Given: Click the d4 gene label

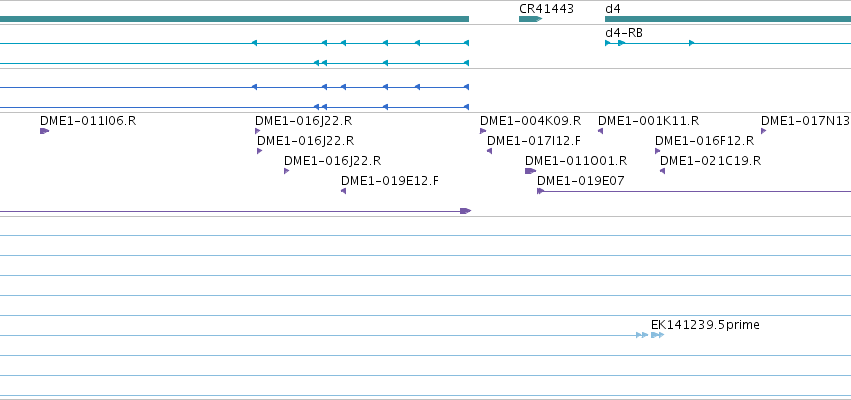Looking at the screenshot, I should [x=613, y=9].
